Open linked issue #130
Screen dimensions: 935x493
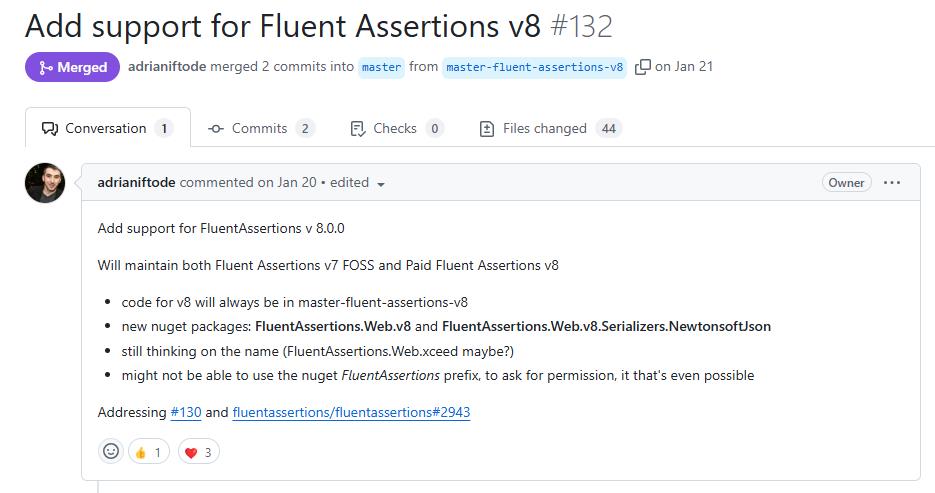(185, 412)
